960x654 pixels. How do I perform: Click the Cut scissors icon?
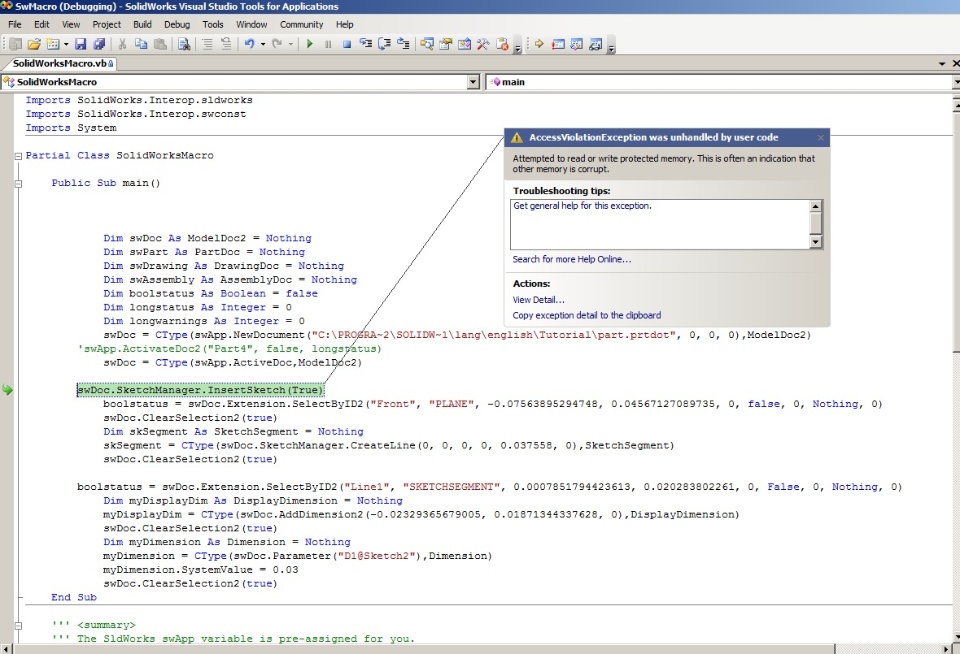(122, 44)
